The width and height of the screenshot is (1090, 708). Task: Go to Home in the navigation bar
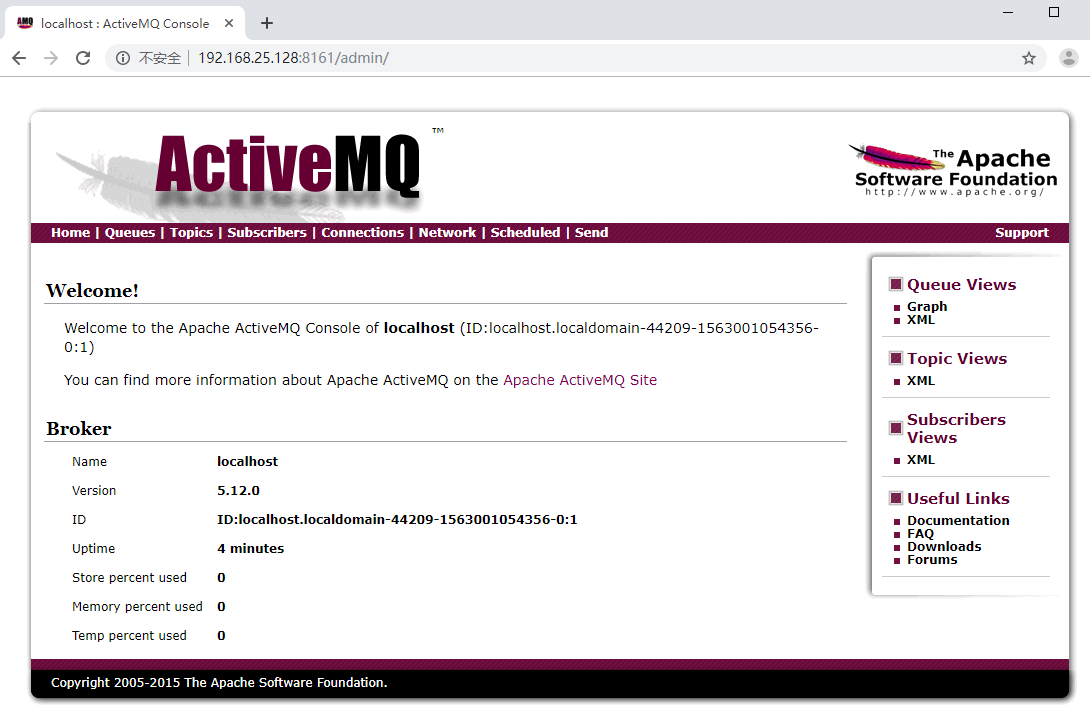pos(70,233)
